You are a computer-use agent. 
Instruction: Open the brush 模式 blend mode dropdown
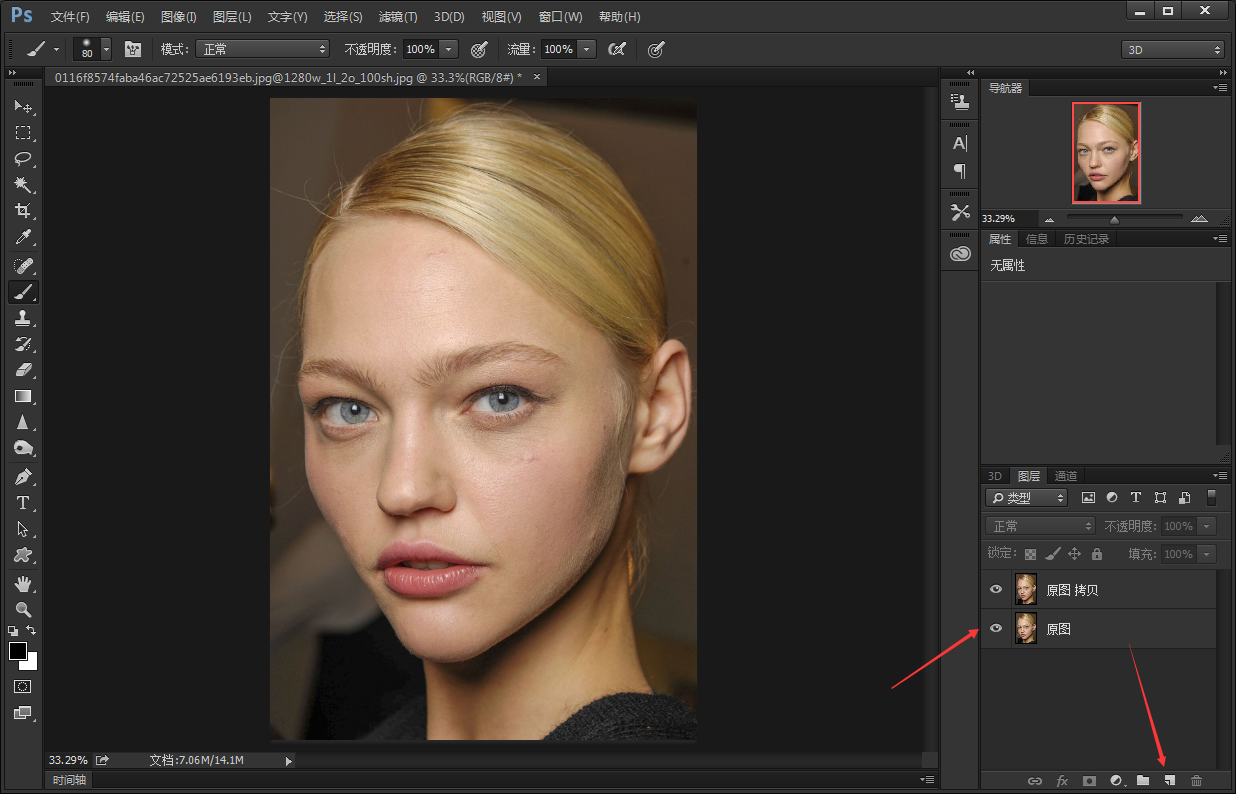pyautogui.click(x=262, y=49)
